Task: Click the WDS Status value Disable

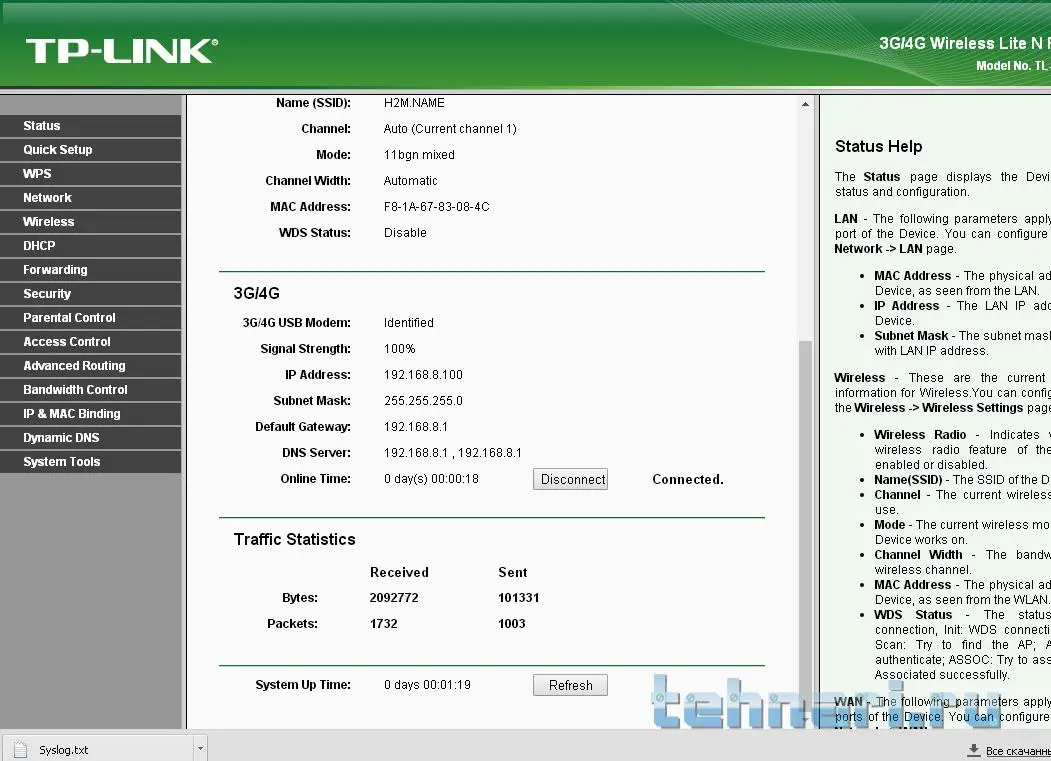Action: [x=405, y=233]
